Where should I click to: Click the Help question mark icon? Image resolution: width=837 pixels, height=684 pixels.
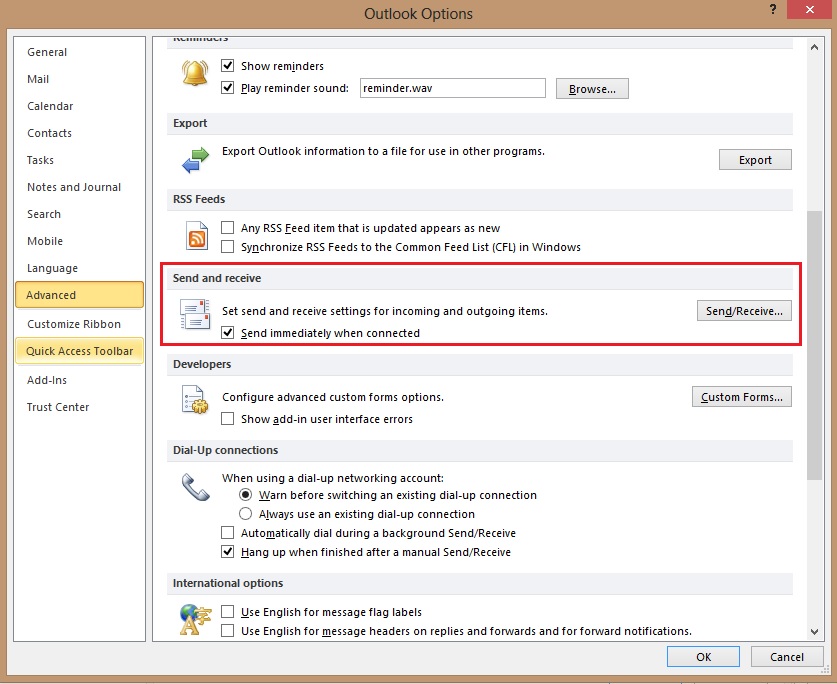coord(772,9)
